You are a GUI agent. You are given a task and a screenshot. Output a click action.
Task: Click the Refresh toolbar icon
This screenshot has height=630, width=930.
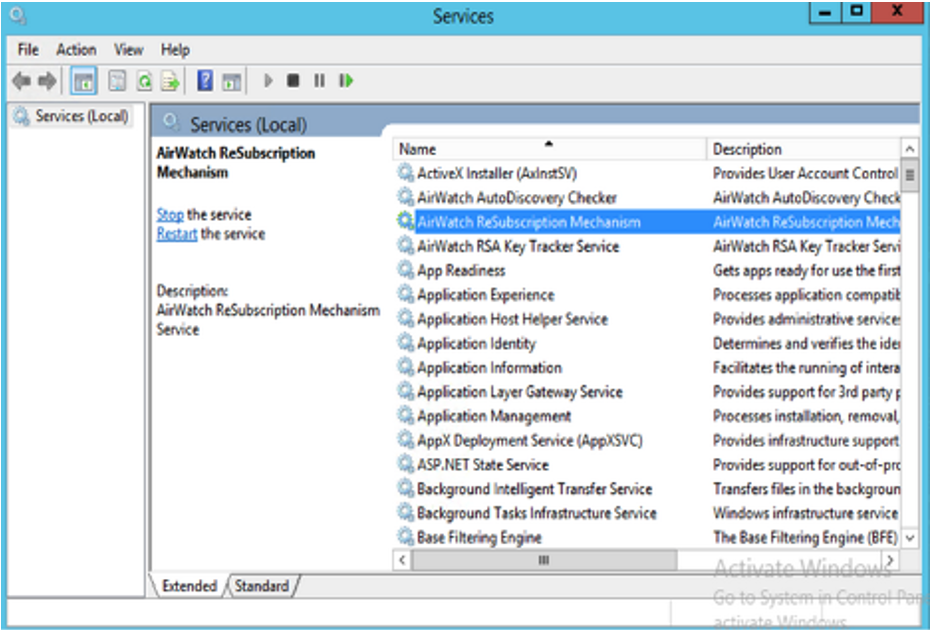[145, 81]
